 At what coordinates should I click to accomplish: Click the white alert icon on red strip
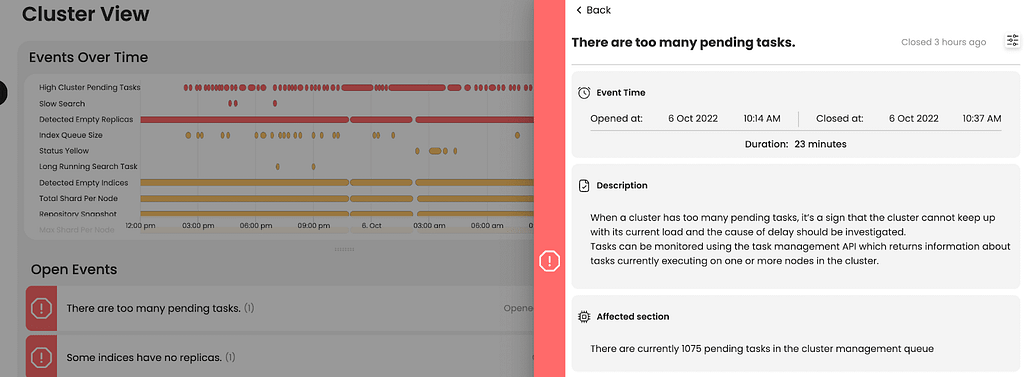(550, 261)
